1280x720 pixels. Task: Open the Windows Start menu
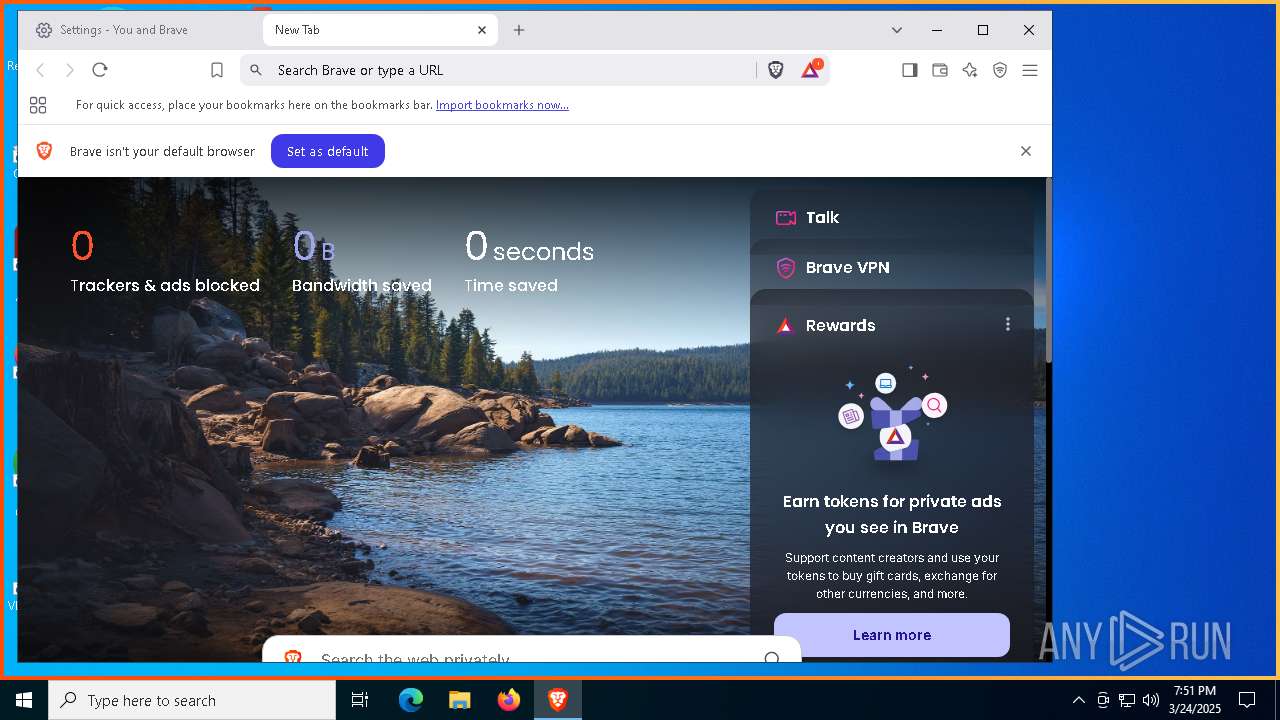[x=24, y=700]
